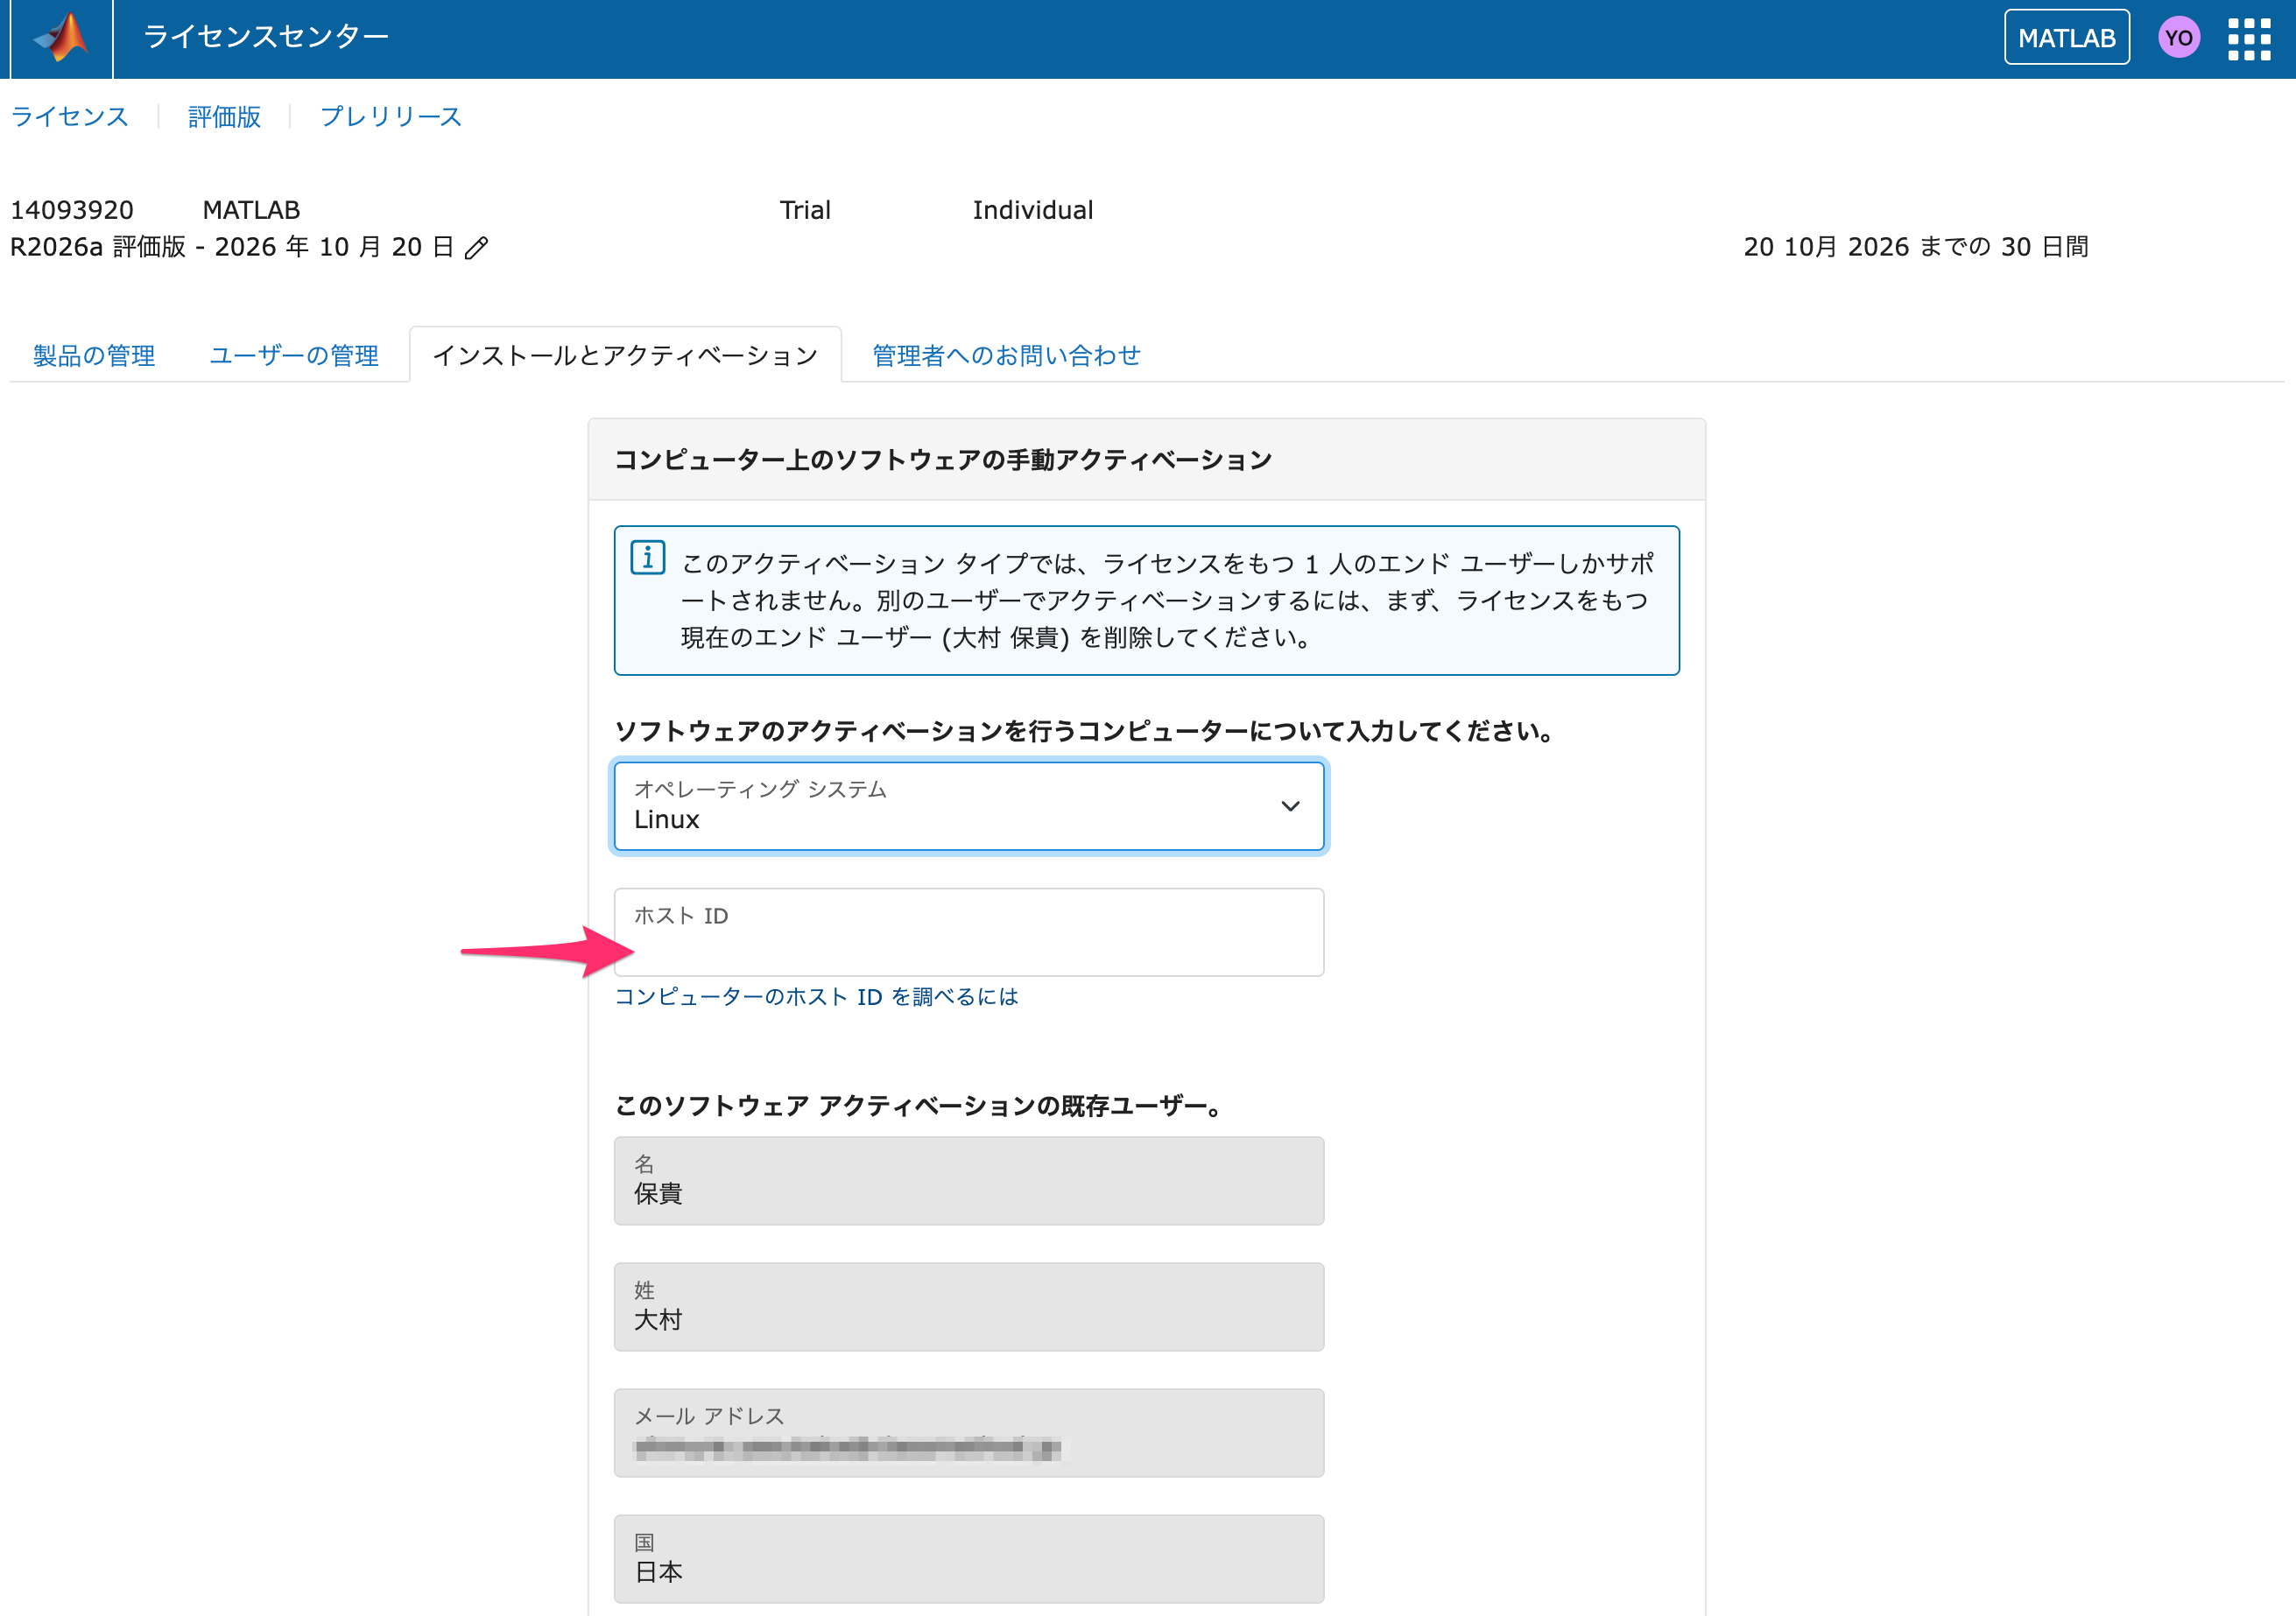
Task: Select the インストールとアクティベーション tab
Action: pos(625,355)
